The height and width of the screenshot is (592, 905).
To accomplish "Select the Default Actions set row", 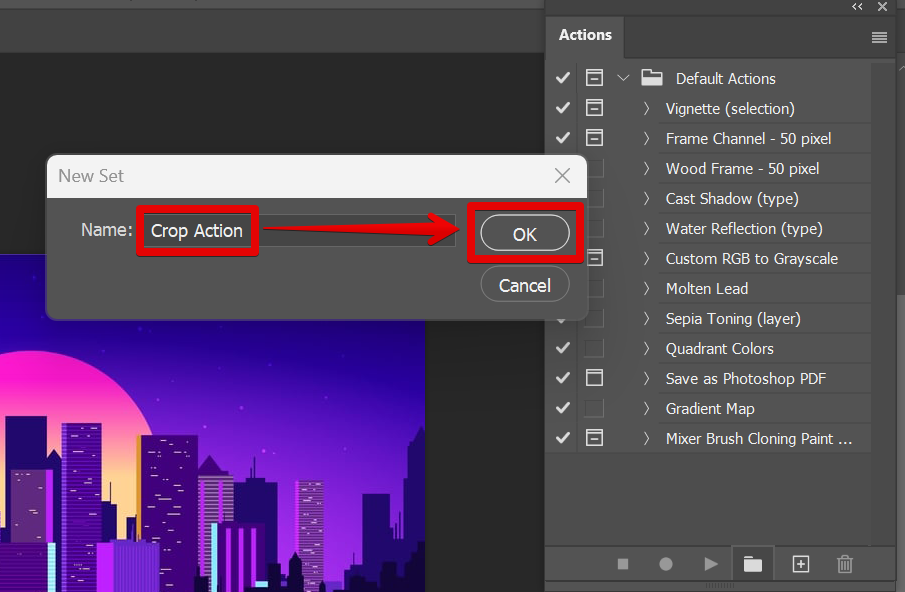I will pos(726,78).
